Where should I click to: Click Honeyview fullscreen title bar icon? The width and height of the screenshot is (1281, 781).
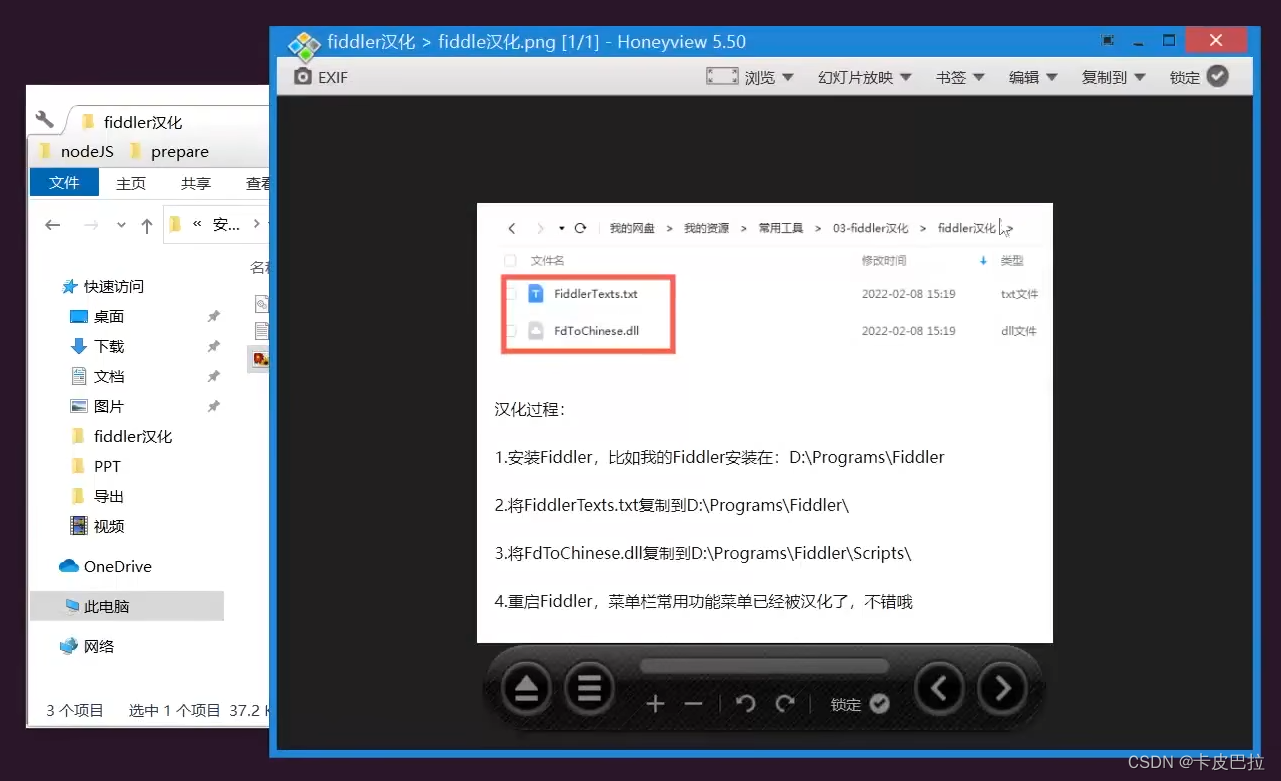pyautogui.click(x=1108, y=41)
